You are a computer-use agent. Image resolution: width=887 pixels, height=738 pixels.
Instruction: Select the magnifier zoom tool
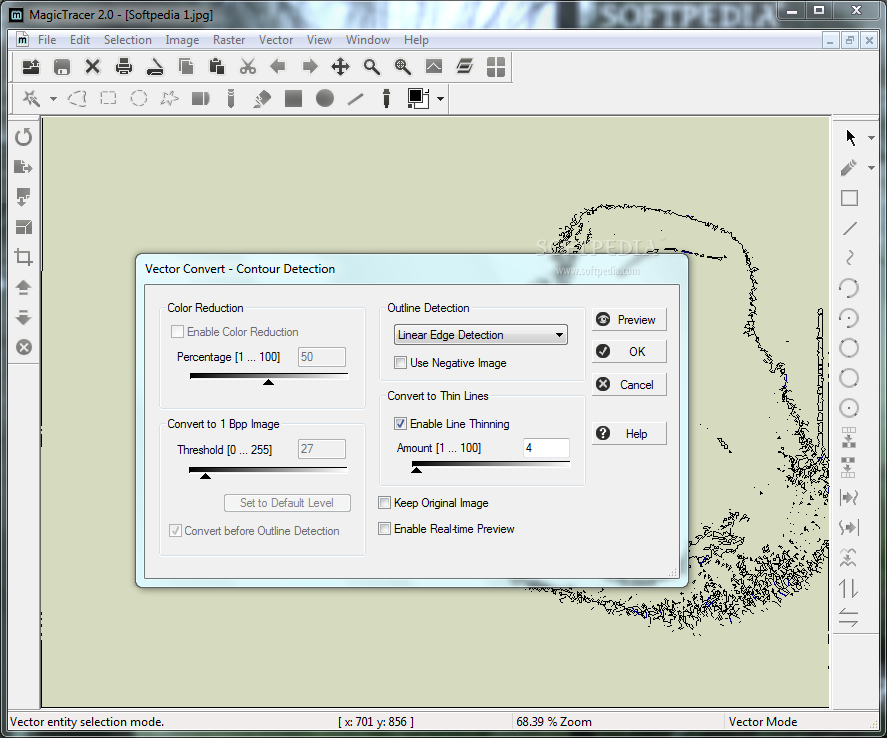pos(372,67)
